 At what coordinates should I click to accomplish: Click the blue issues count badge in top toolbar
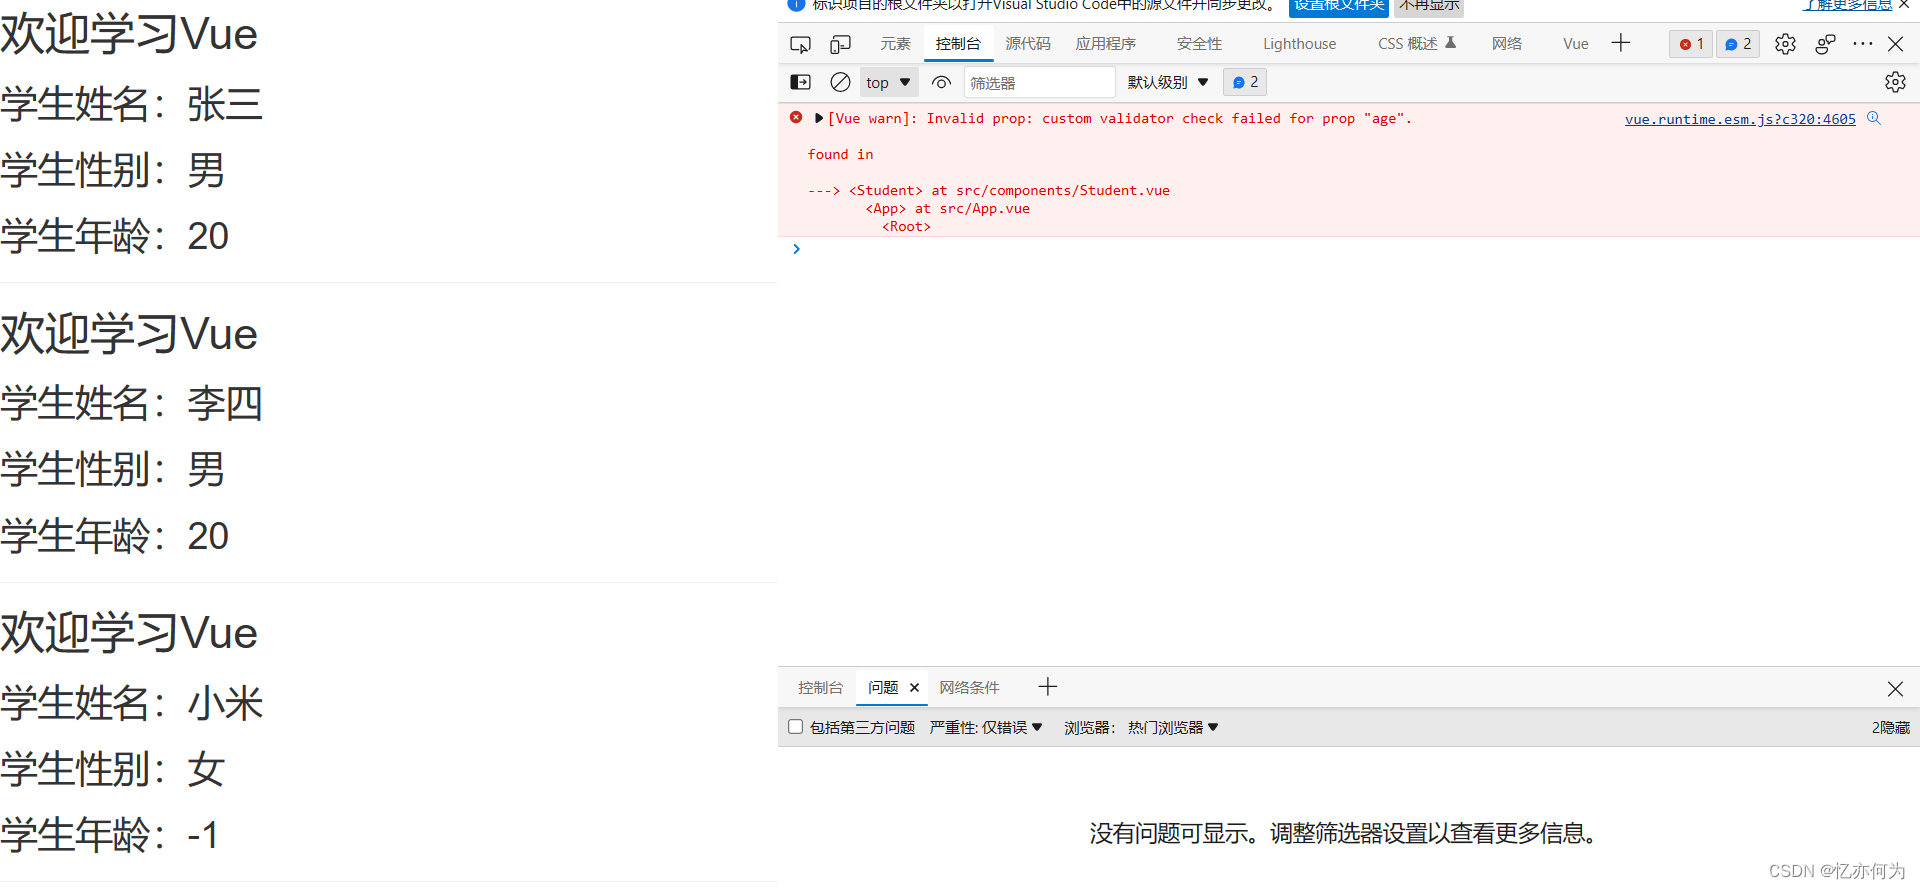coord(1738,44)
